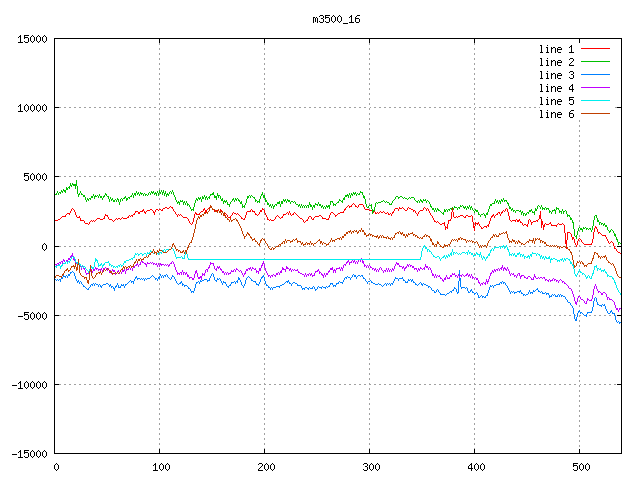Pick the "line 5" legend label
Image resolution: width=640 pixels, height=480 pixels.
[557, 101]
